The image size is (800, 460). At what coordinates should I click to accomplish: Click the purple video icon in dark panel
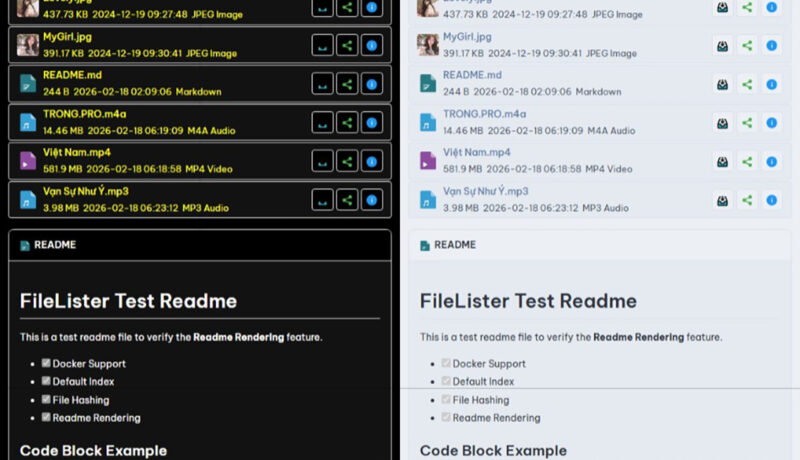(x=28, y=161)
